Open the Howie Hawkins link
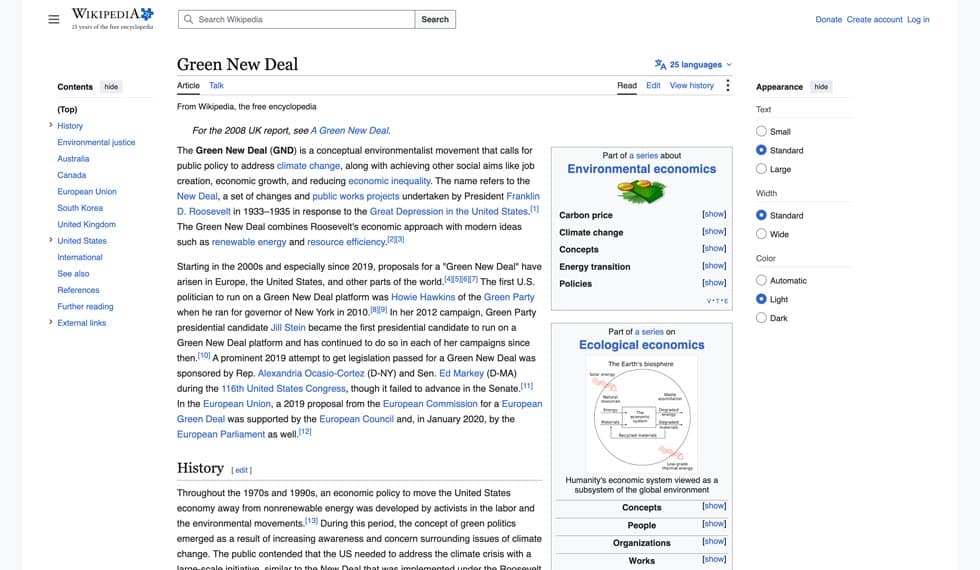 pos(423,297)
